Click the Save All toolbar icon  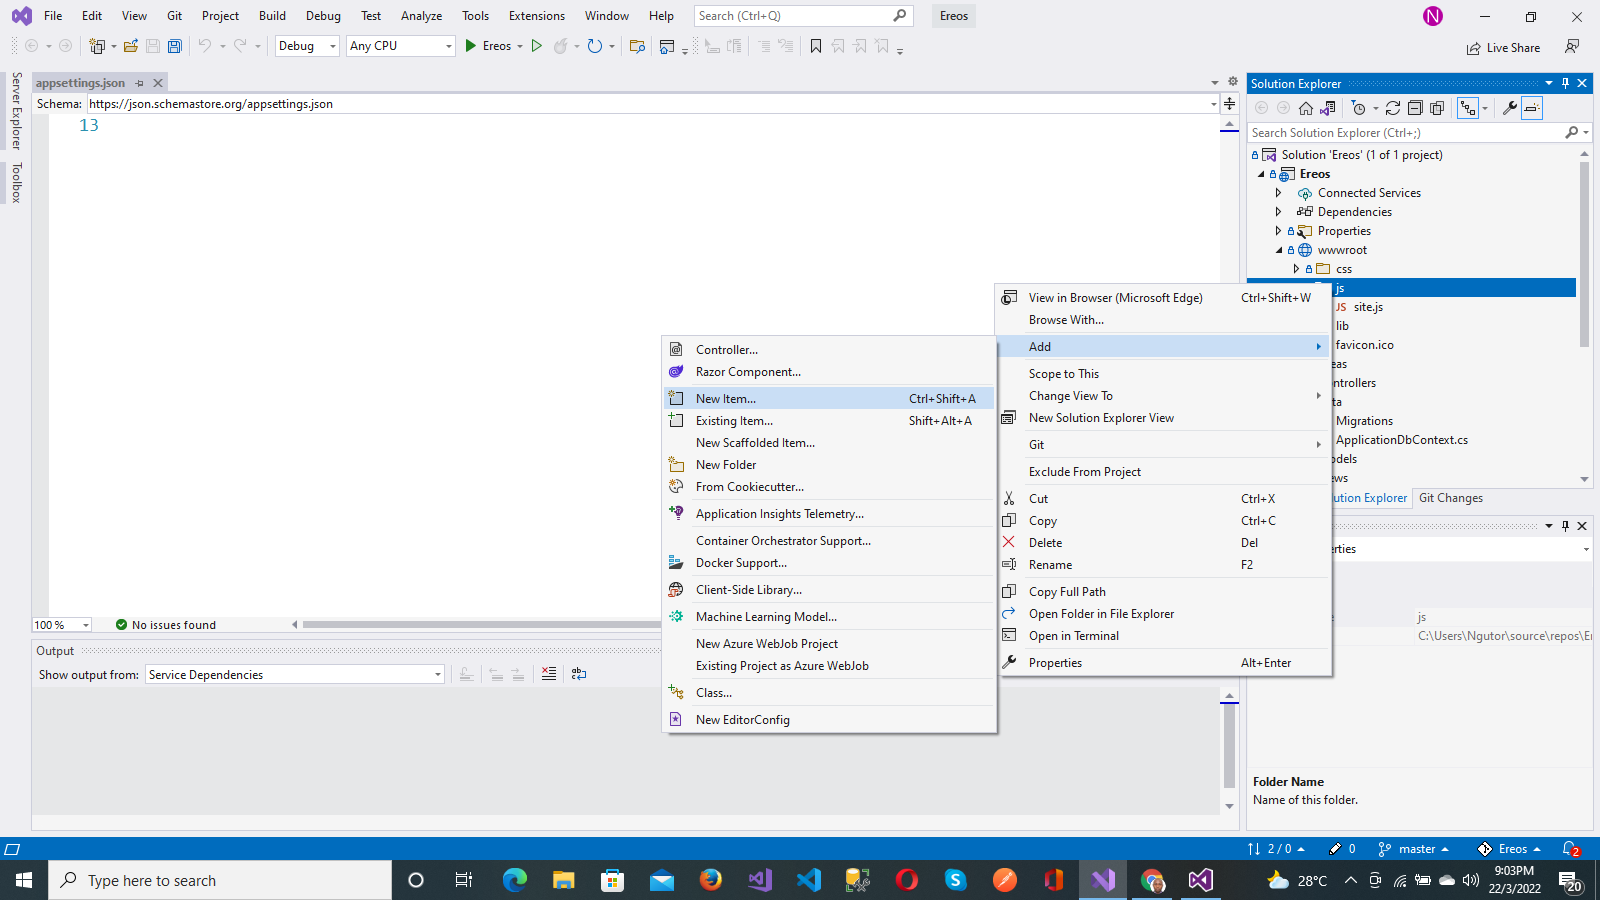coord(175,46)
